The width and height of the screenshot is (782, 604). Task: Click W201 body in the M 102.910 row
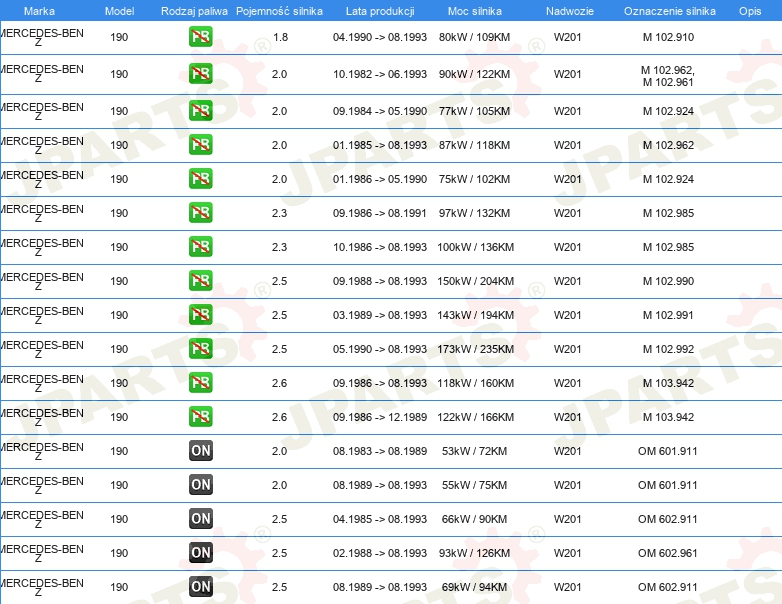tap(568, 37)
